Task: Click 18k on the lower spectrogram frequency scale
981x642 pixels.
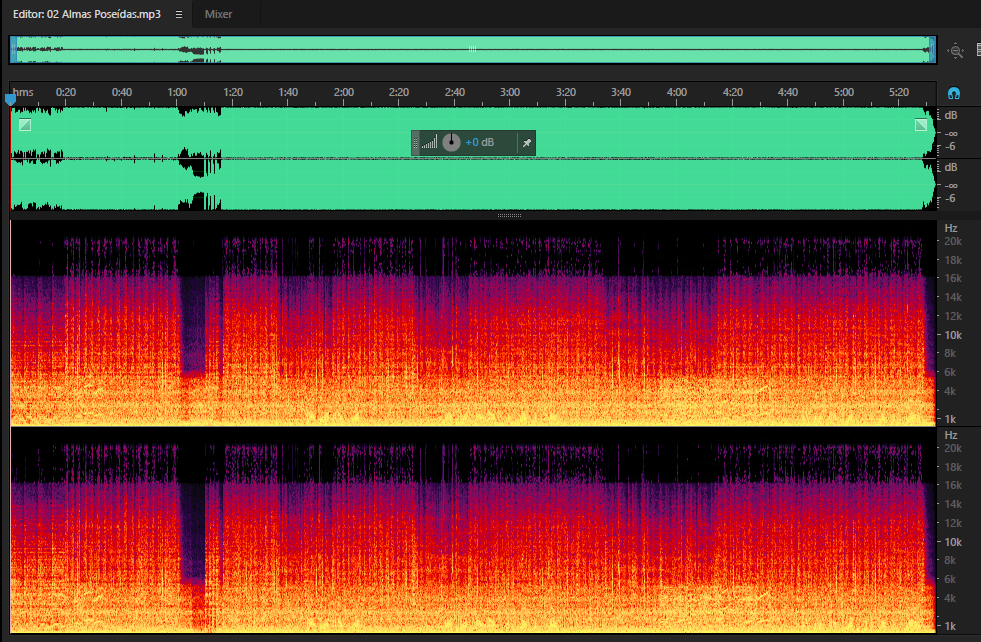Action: [953, 467]
